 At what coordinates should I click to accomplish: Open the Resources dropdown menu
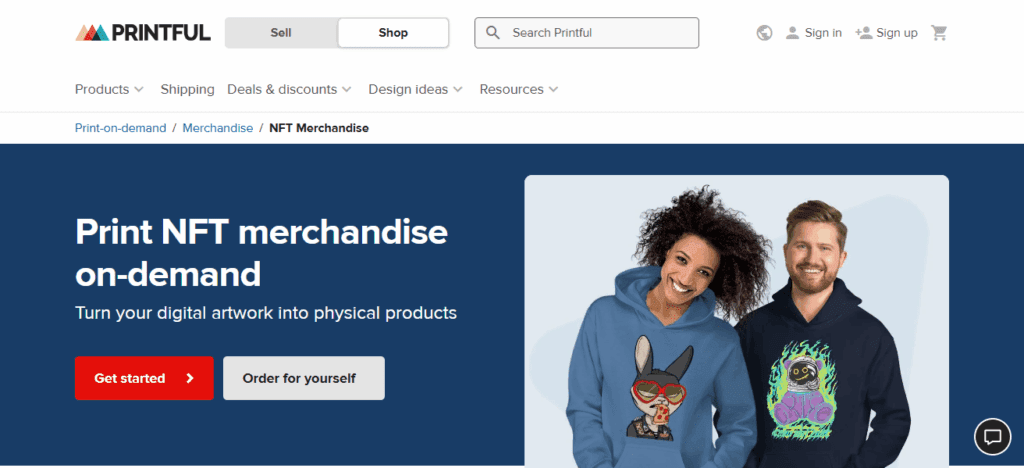click(x=519, y=89)
